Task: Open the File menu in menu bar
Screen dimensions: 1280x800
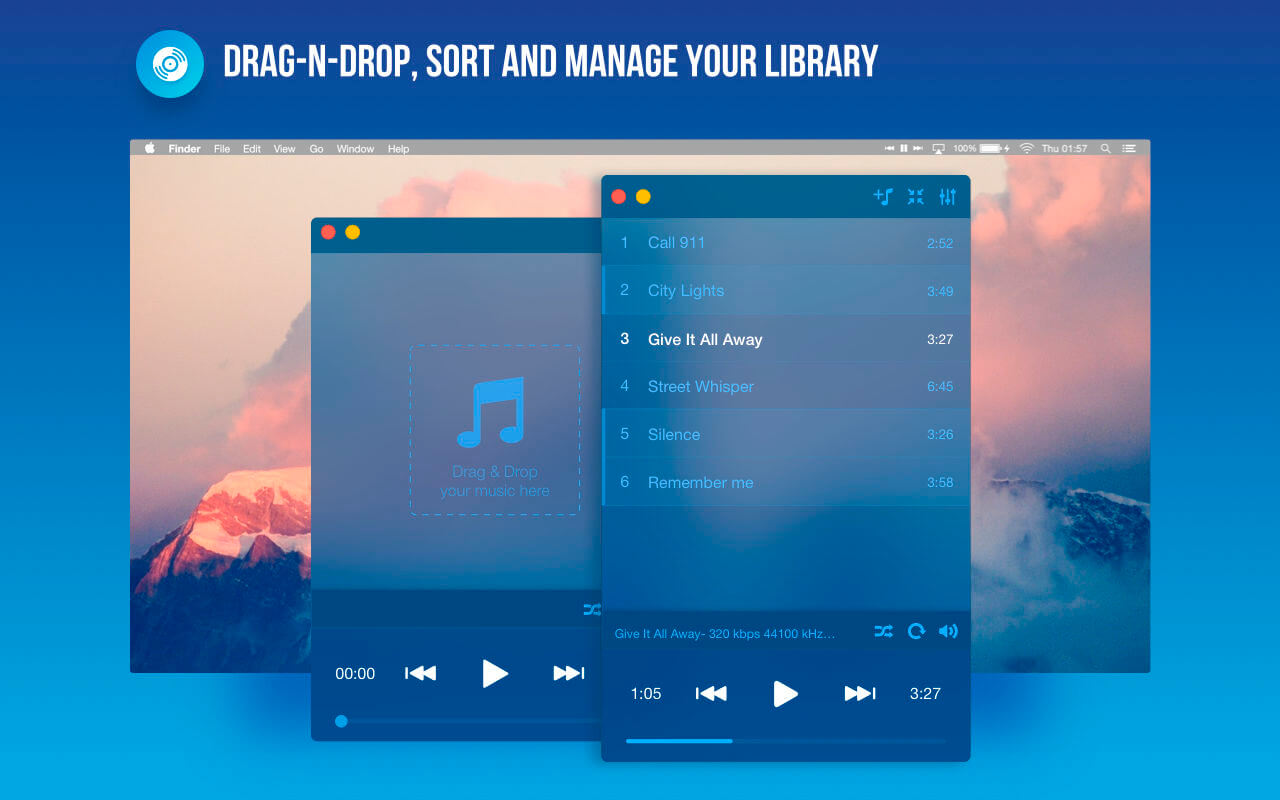Action: (x=222, y=148)
